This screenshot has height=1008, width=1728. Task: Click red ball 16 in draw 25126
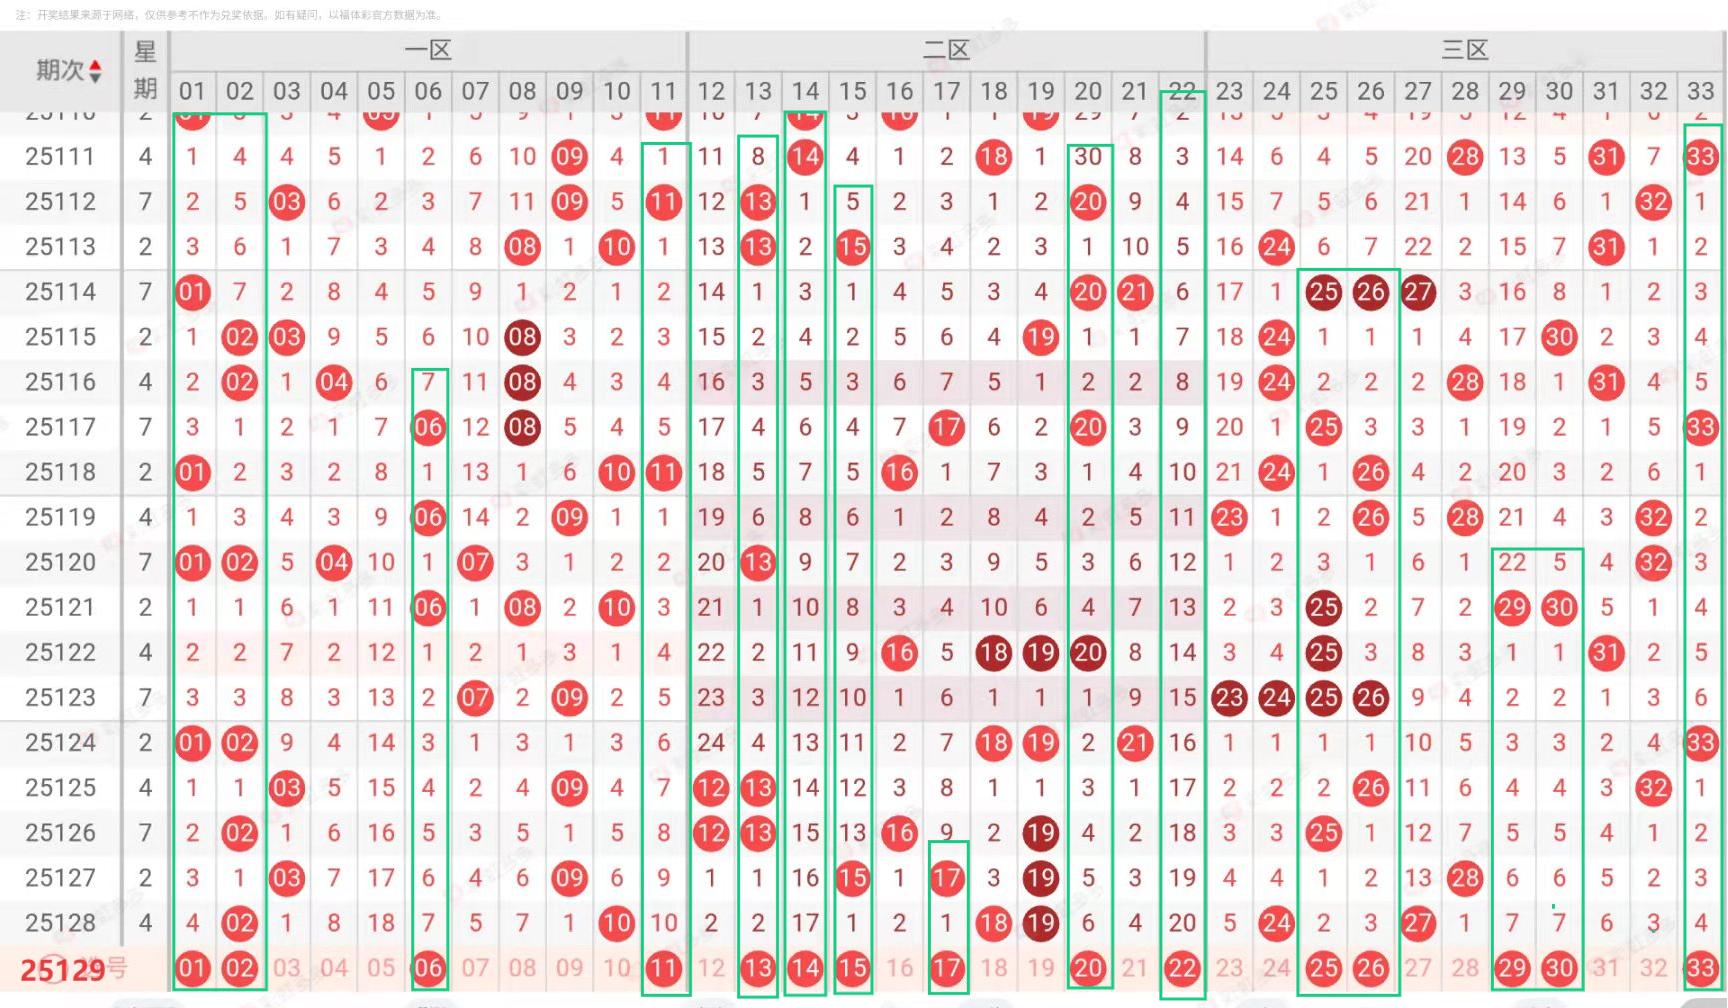(899, 832)
